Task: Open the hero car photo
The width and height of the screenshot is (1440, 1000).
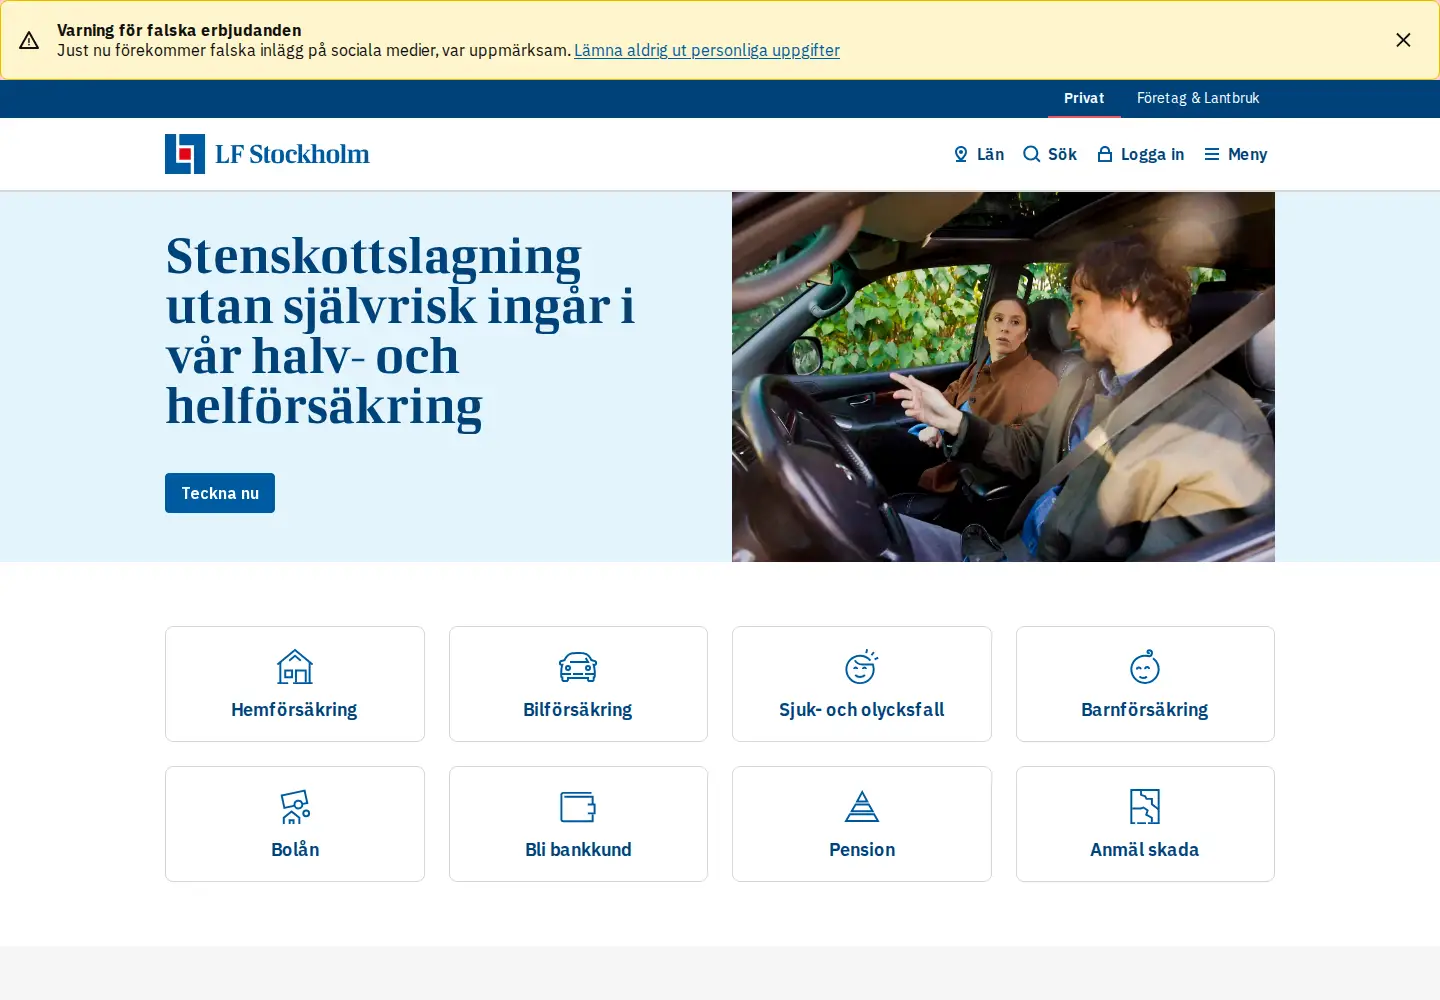Action: click(1003, 377)
